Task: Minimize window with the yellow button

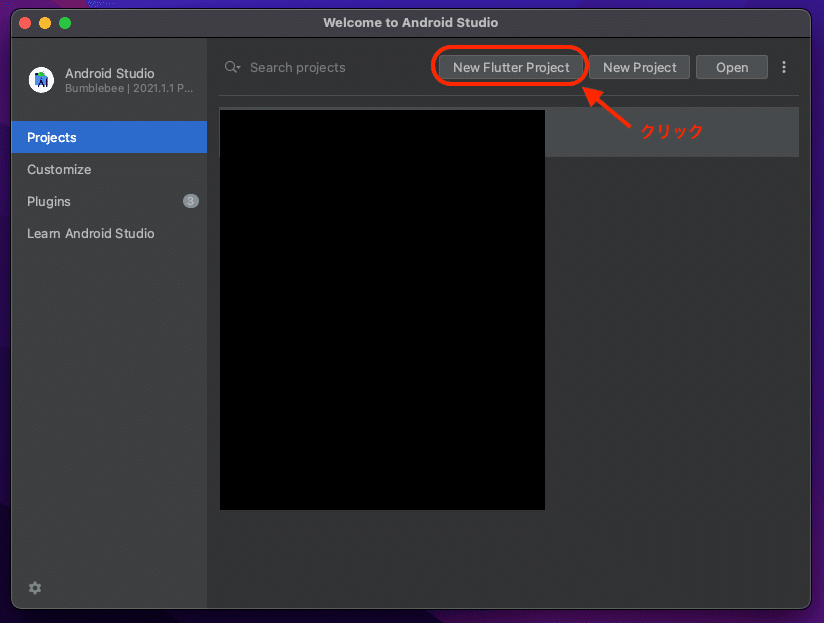Action: coord(45,23)
